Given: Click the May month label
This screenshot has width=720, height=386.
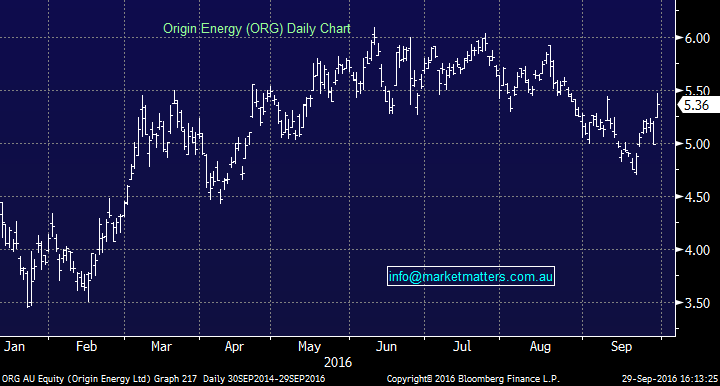Looking at the screenshot, I should click(309, 346).
